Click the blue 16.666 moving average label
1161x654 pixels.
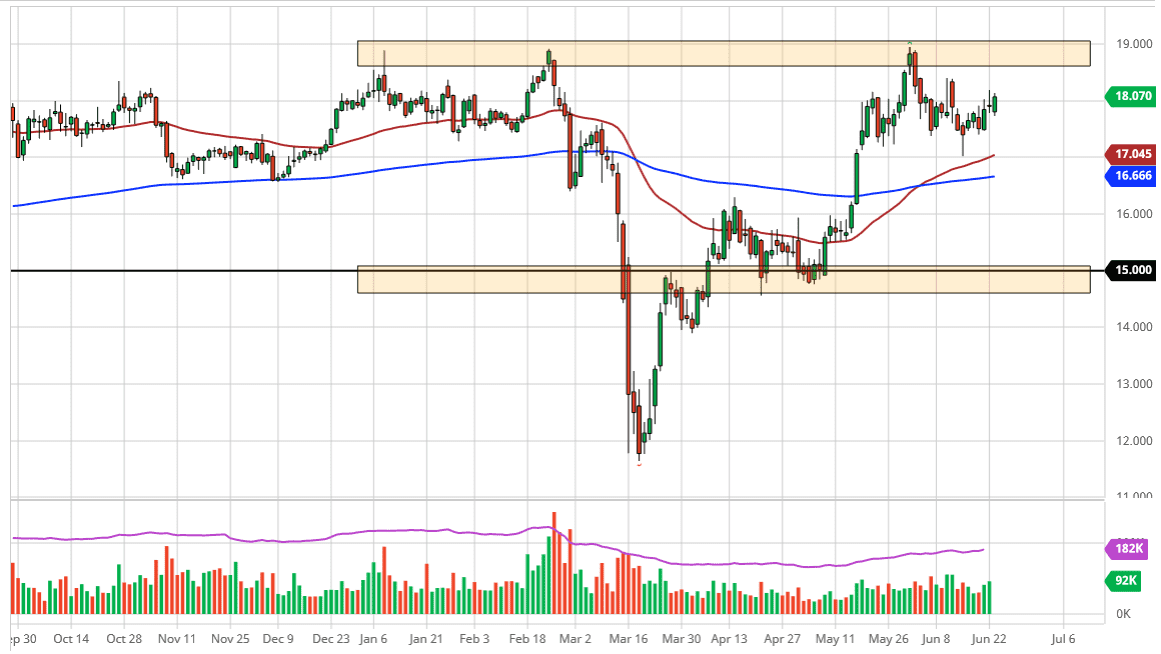click(1132, 176)
